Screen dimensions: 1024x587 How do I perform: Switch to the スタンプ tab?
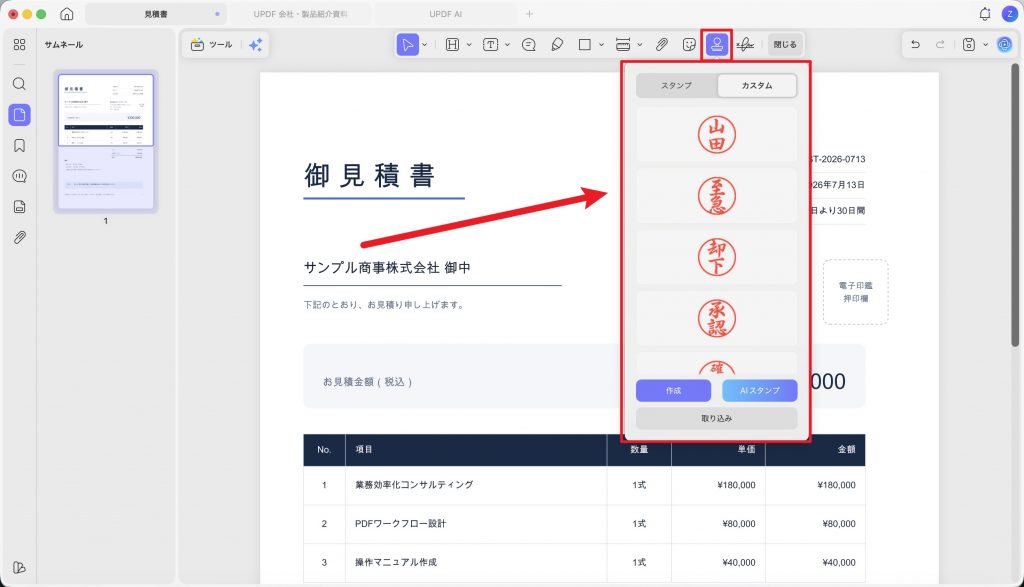pos(677,86)
